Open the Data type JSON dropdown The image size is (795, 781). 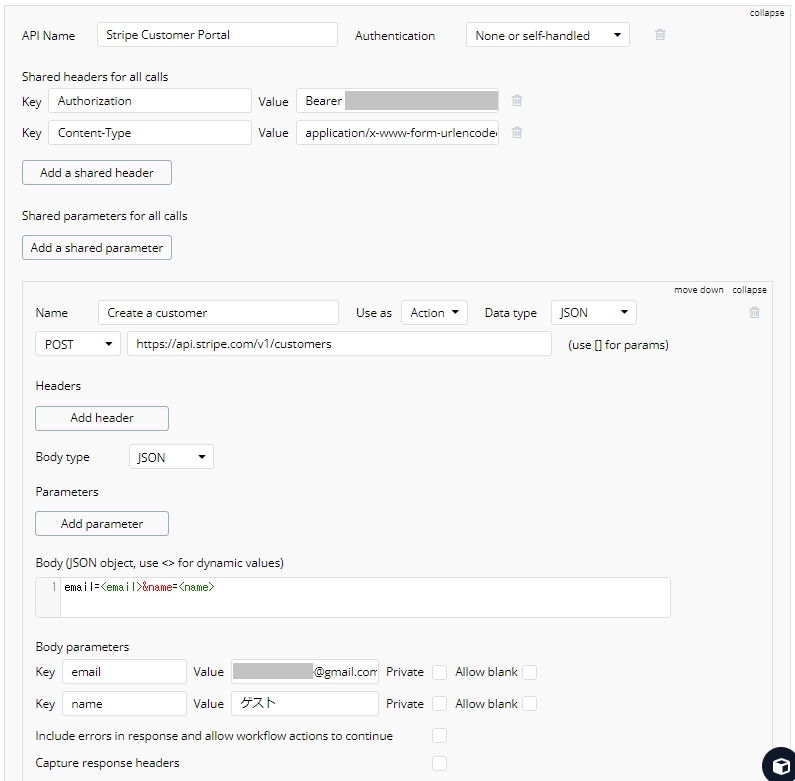tap(593, 313)
